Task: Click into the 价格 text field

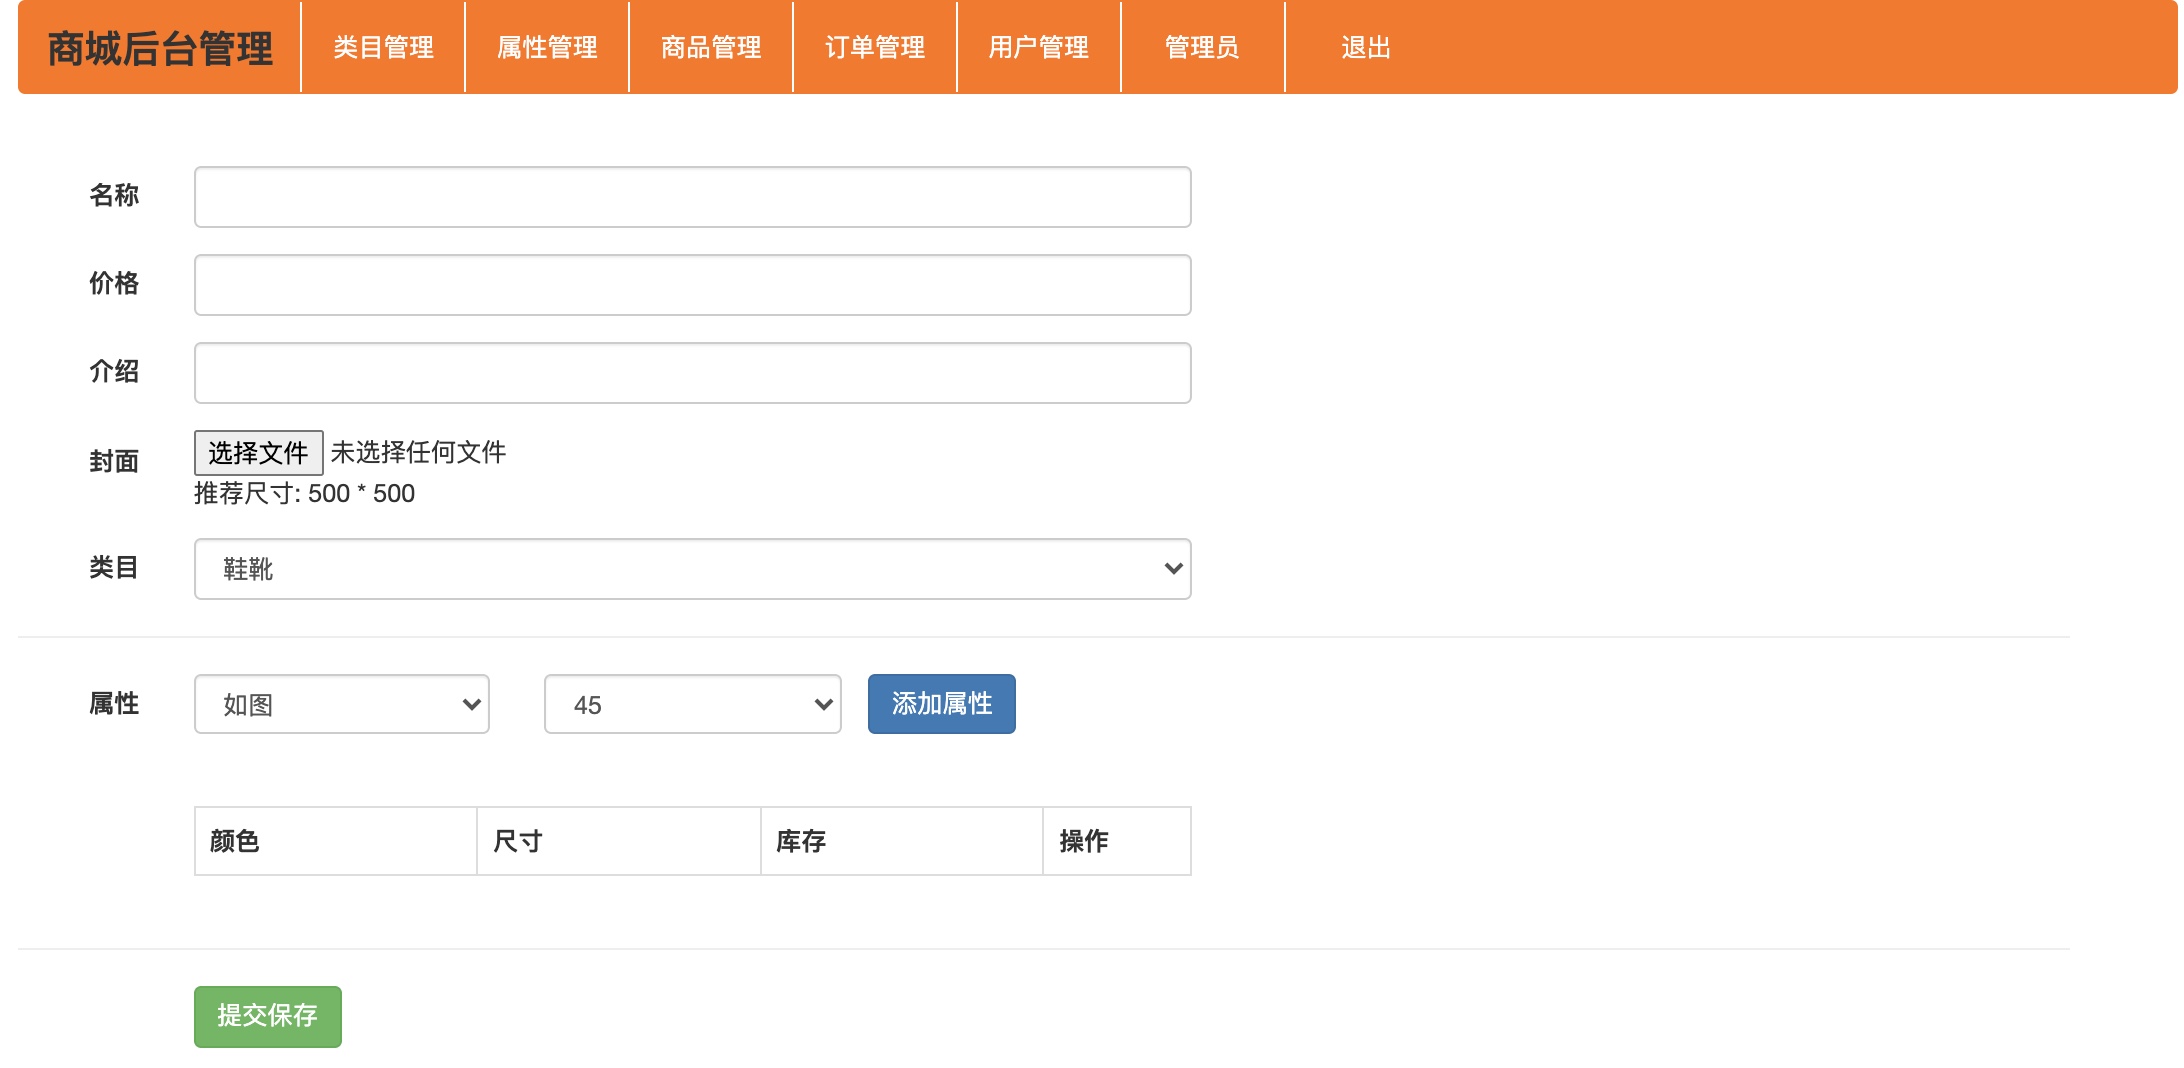Action: [692, 285]
